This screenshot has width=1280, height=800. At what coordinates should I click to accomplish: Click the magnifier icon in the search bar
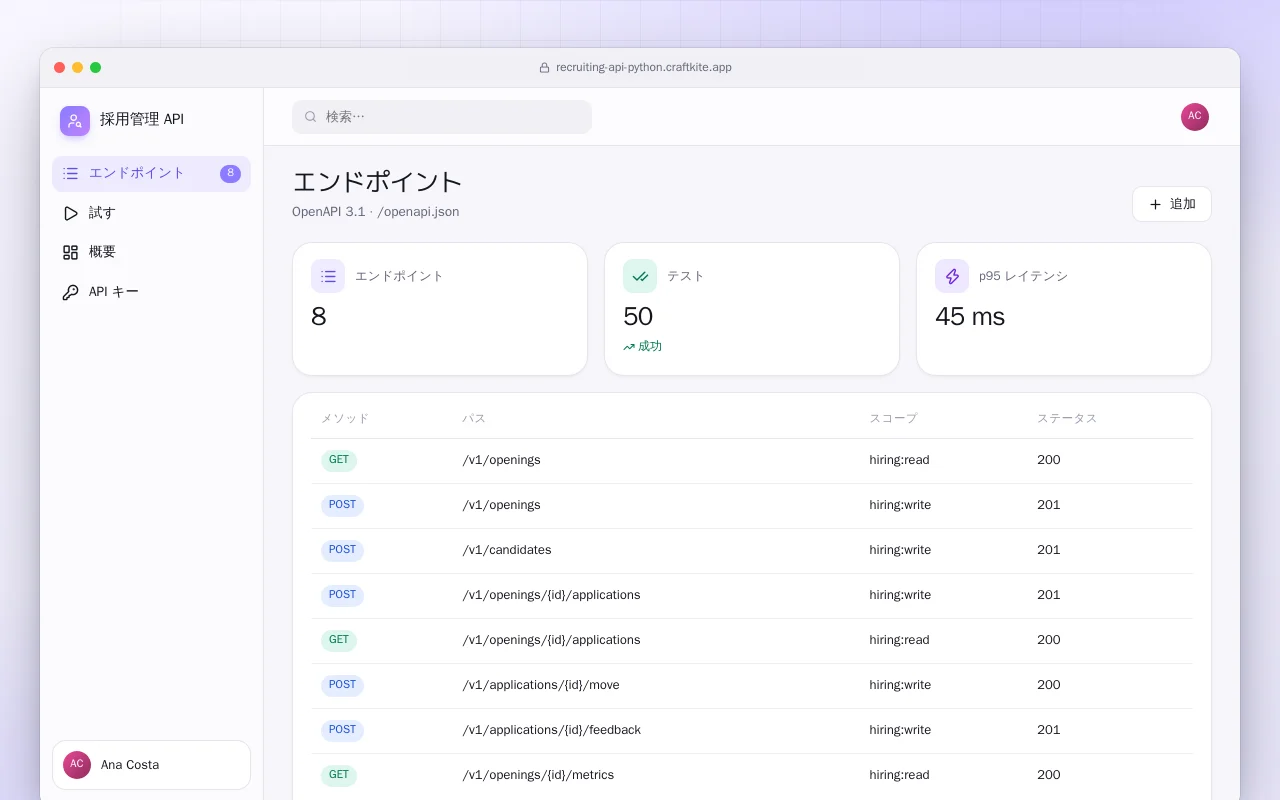(x=311, y=117)
